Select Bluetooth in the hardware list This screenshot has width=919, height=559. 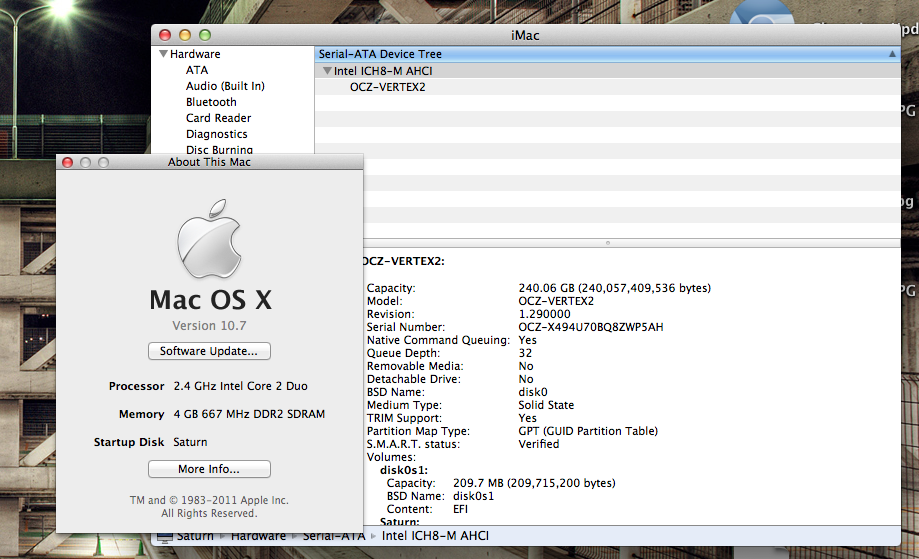pyautogui.click(x=211, y=102)
